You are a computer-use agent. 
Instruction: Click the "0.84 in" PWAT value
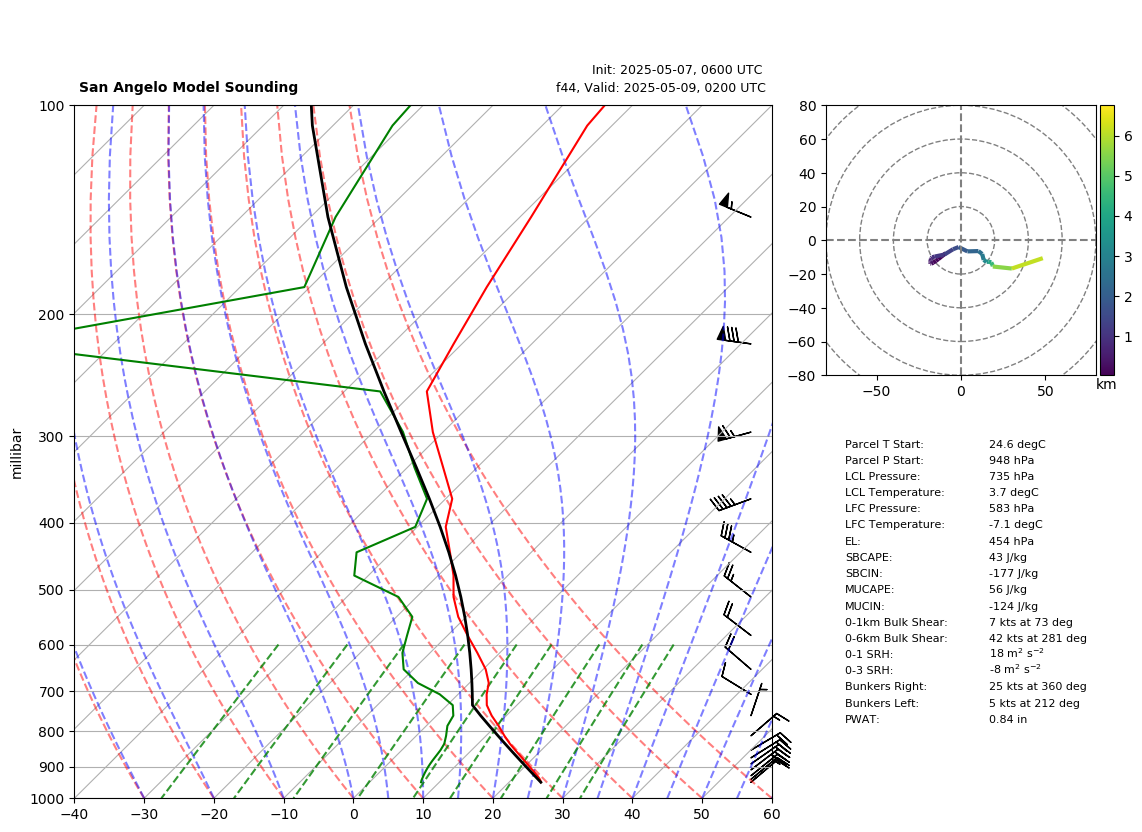click(1008, 719)
